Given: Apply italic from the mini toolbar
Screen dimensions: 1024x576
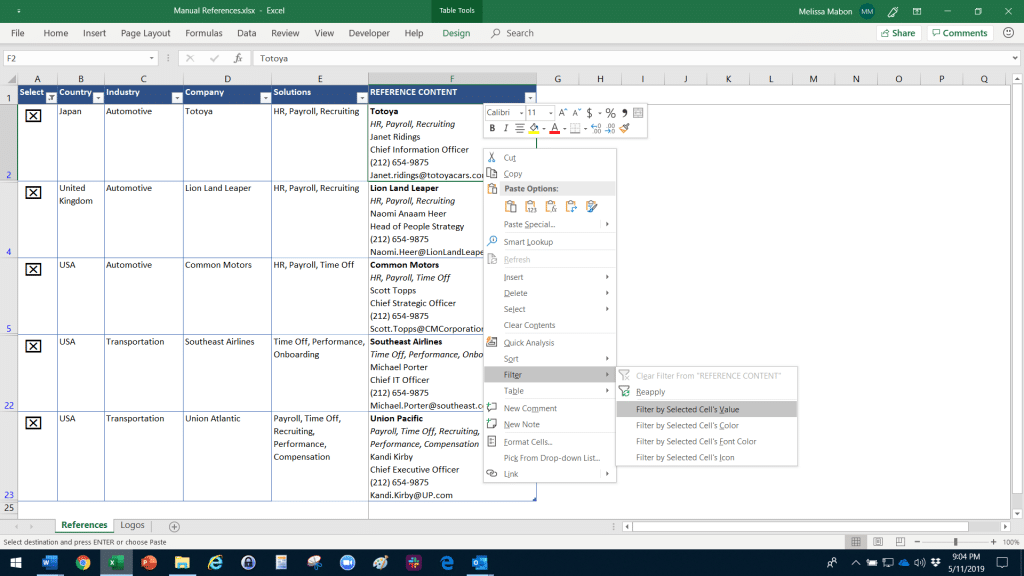Looking at the screenshot, I should pos(505,128).
